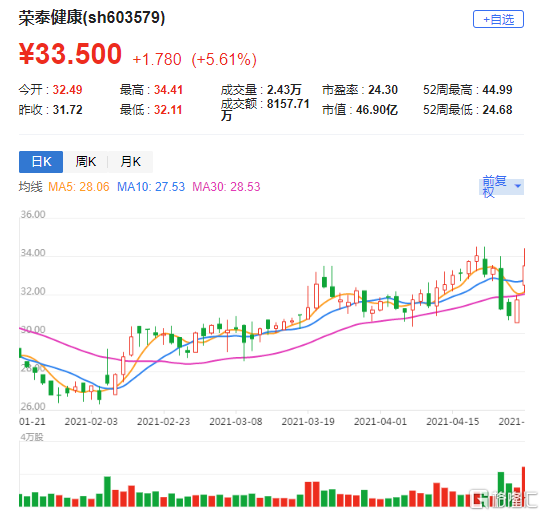The image size is (544, 516).
Task: Click the 52周最高 value 44.99
Action: (x=497, y=90)
